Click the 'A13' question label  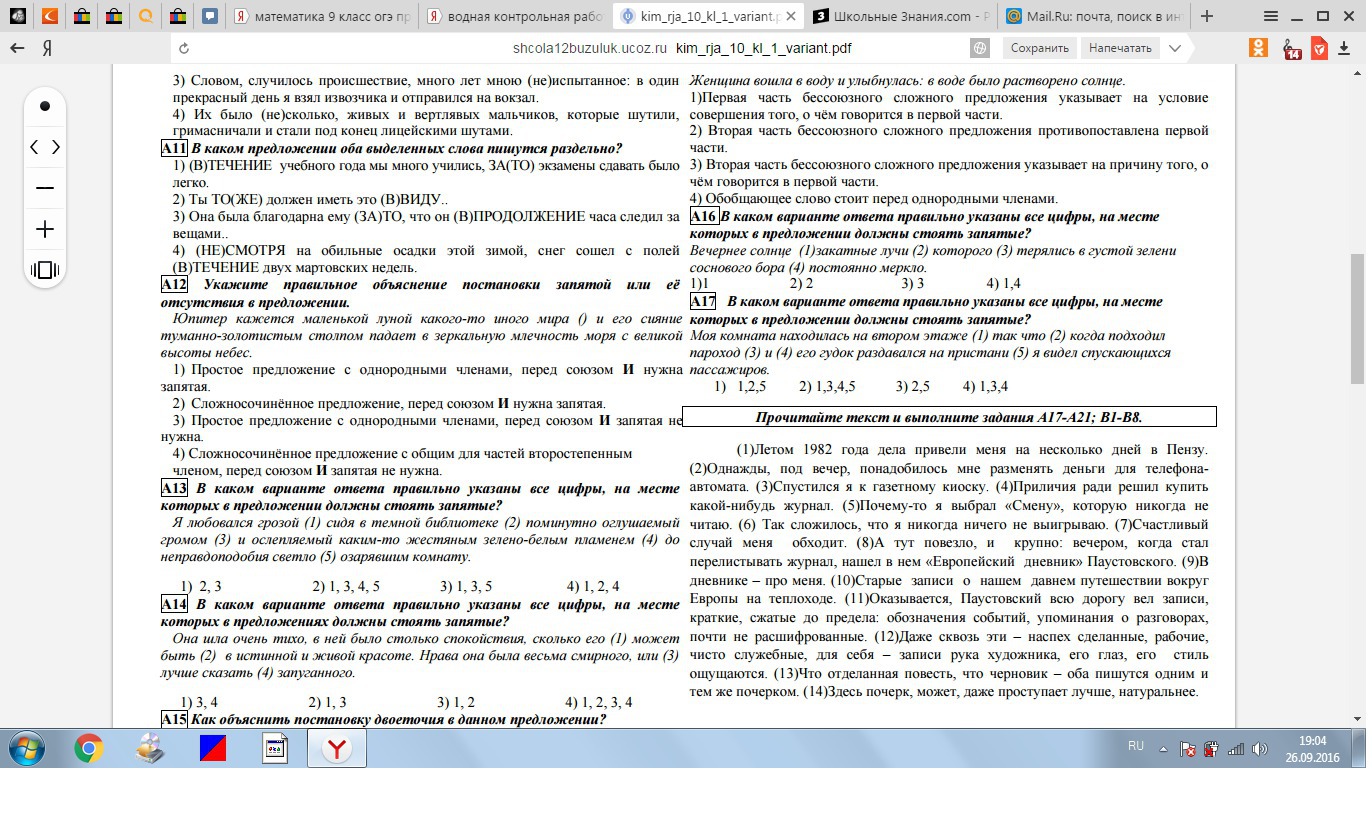tap(174, 488)
